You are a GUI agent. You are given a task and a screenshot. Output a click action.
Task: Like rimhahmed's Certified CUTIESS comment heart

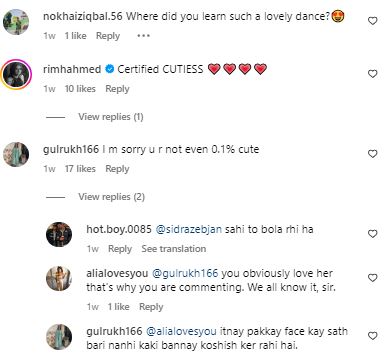point(372,74)
